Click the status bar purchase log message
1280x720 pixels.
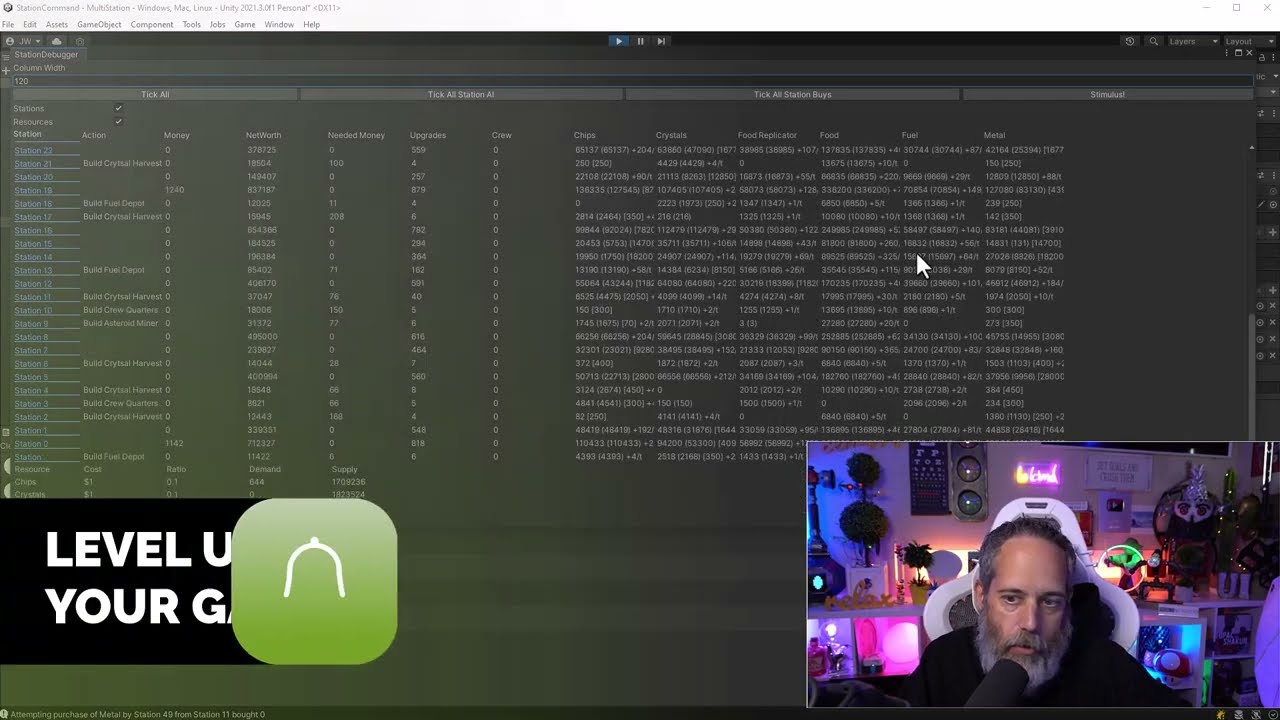coord(137,714)
